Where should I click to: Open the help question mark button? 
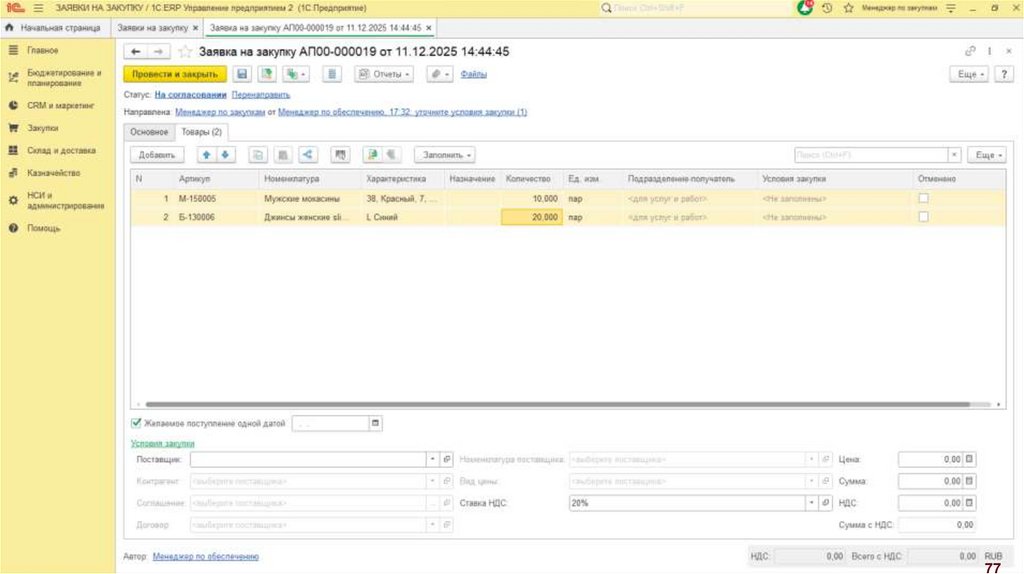(x=1004, y=74)
